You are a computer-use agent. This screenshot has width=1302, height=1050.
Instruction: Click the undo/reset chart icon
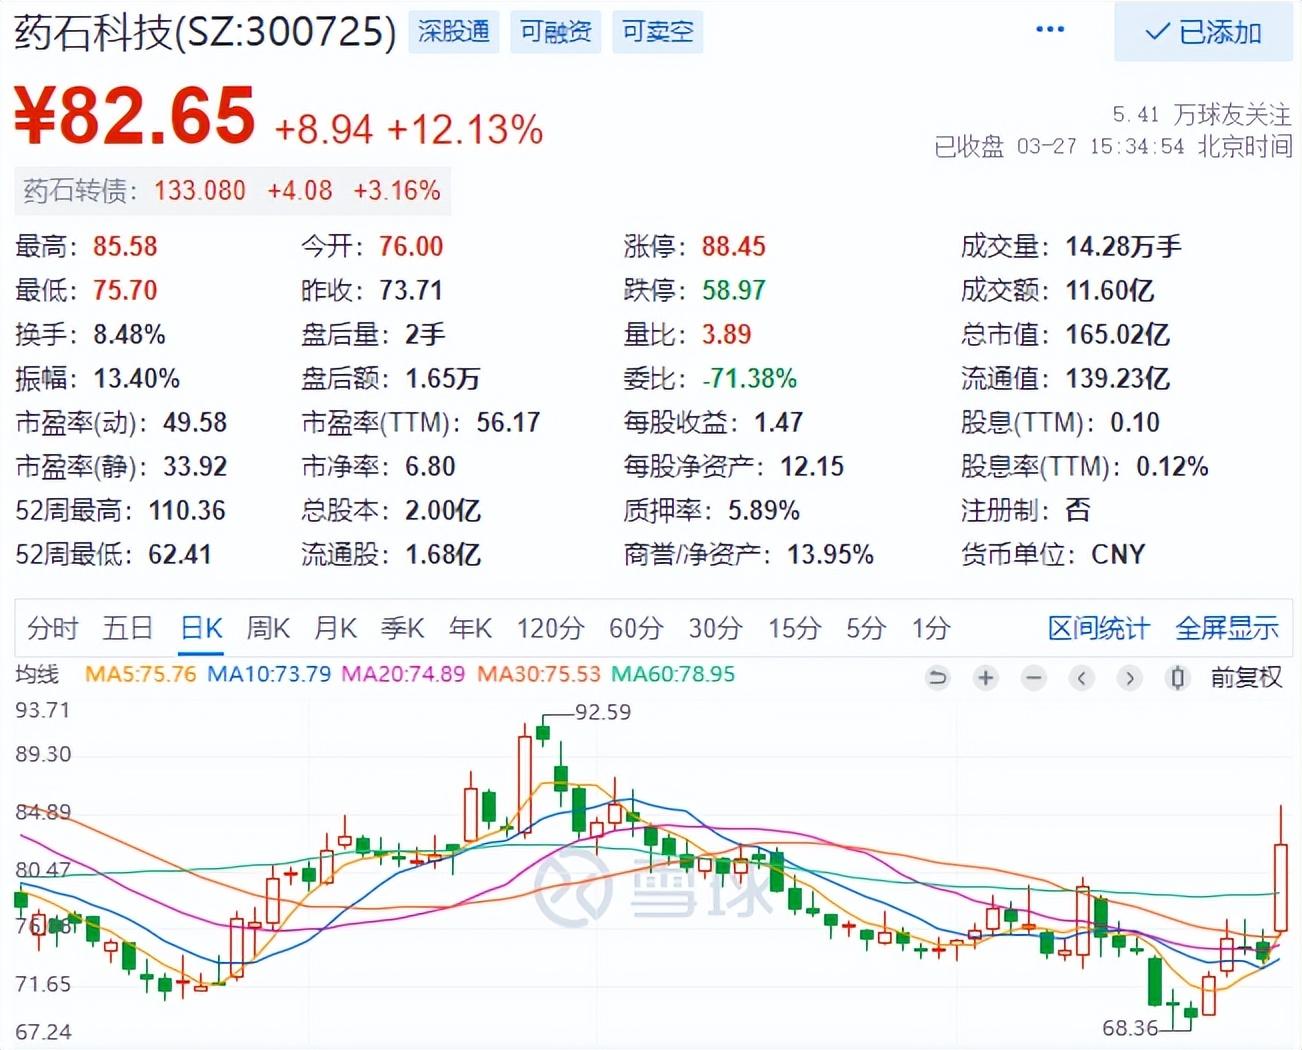(x=937, y=678)
